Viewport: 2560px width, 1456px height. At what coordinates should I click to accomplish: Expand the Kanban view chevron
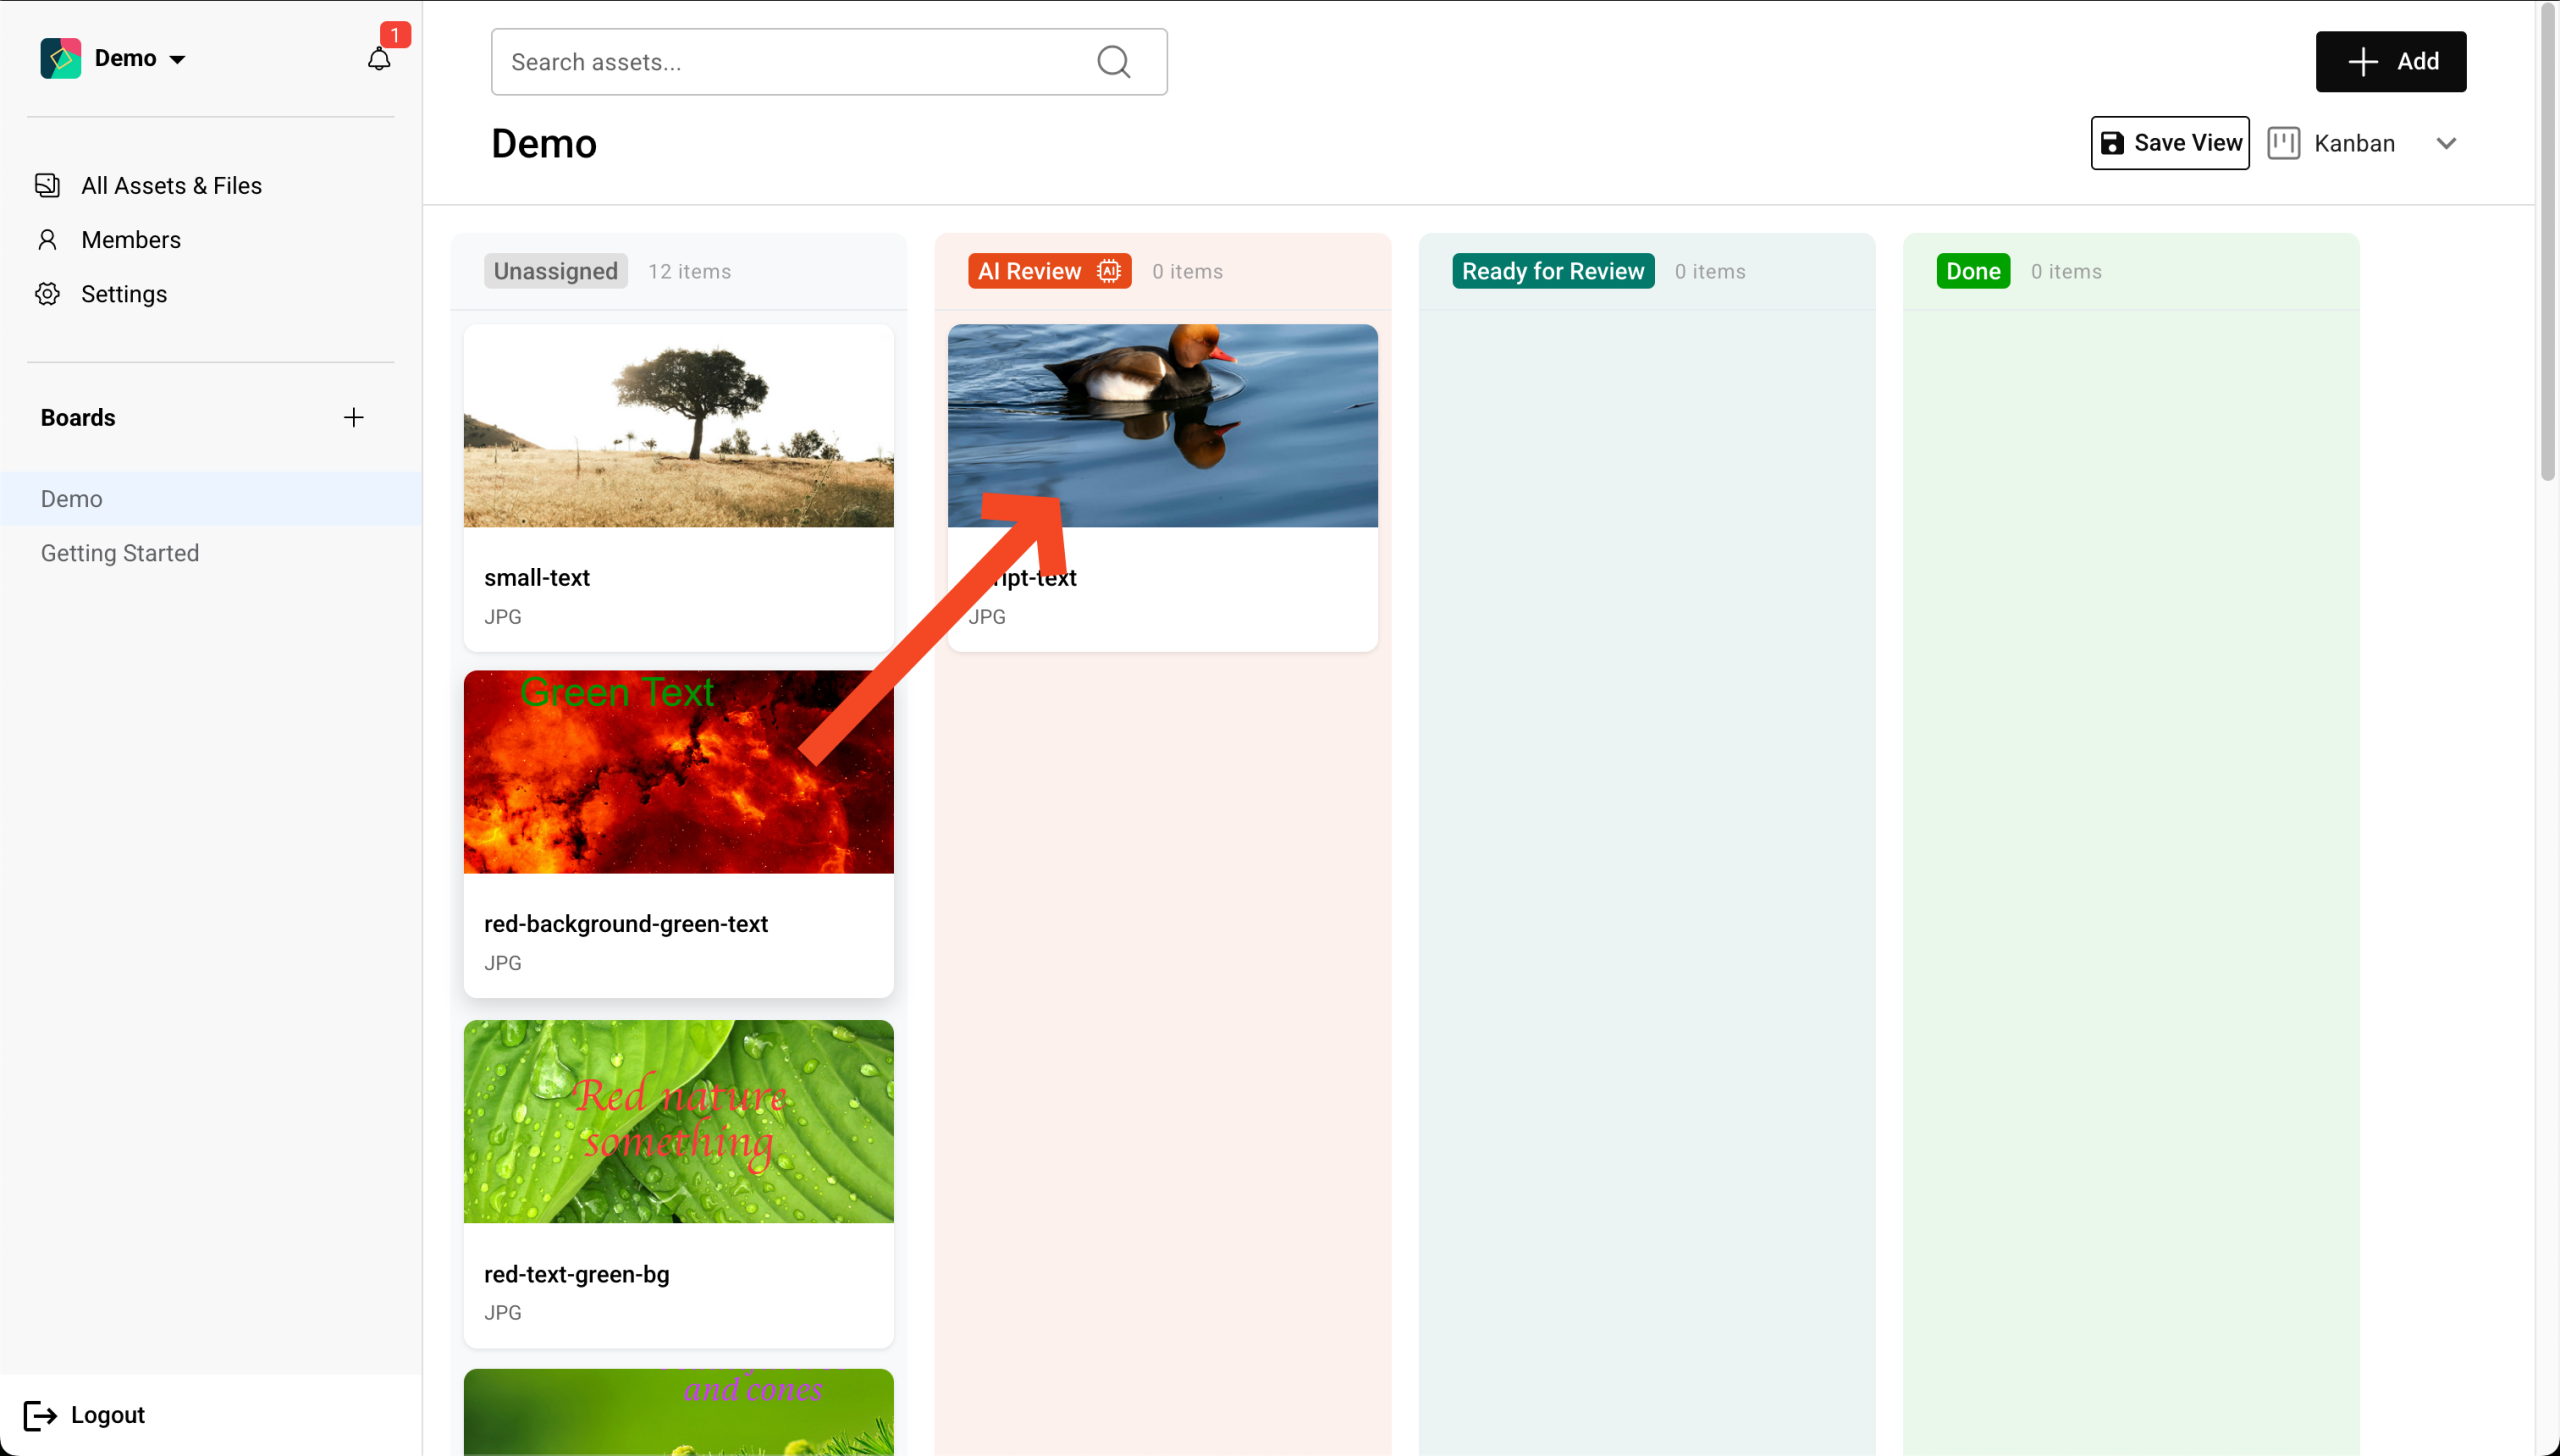tap(2446, 143)
